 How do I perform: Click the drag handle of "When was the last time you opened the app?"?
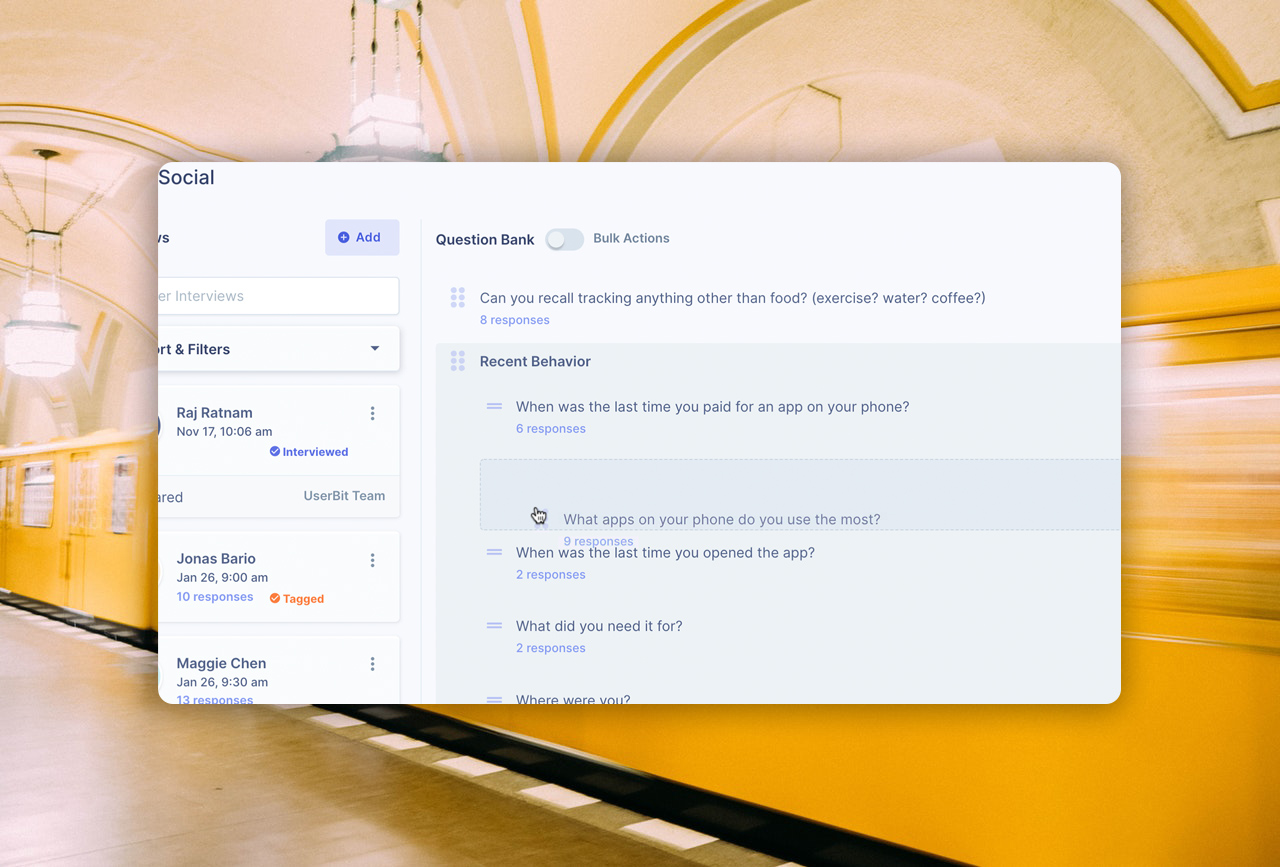coord(494,552)
